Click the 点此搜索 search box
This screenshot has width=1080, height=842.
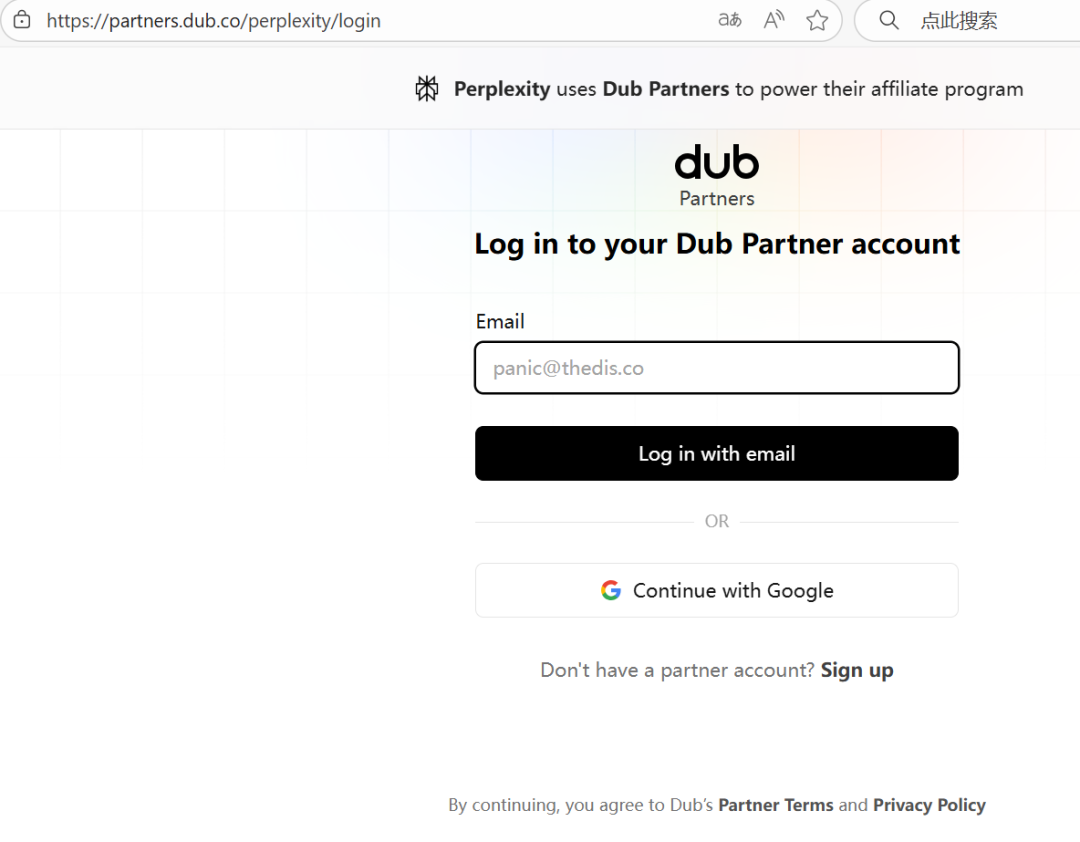pyautogui.click(x=958, y=20)
